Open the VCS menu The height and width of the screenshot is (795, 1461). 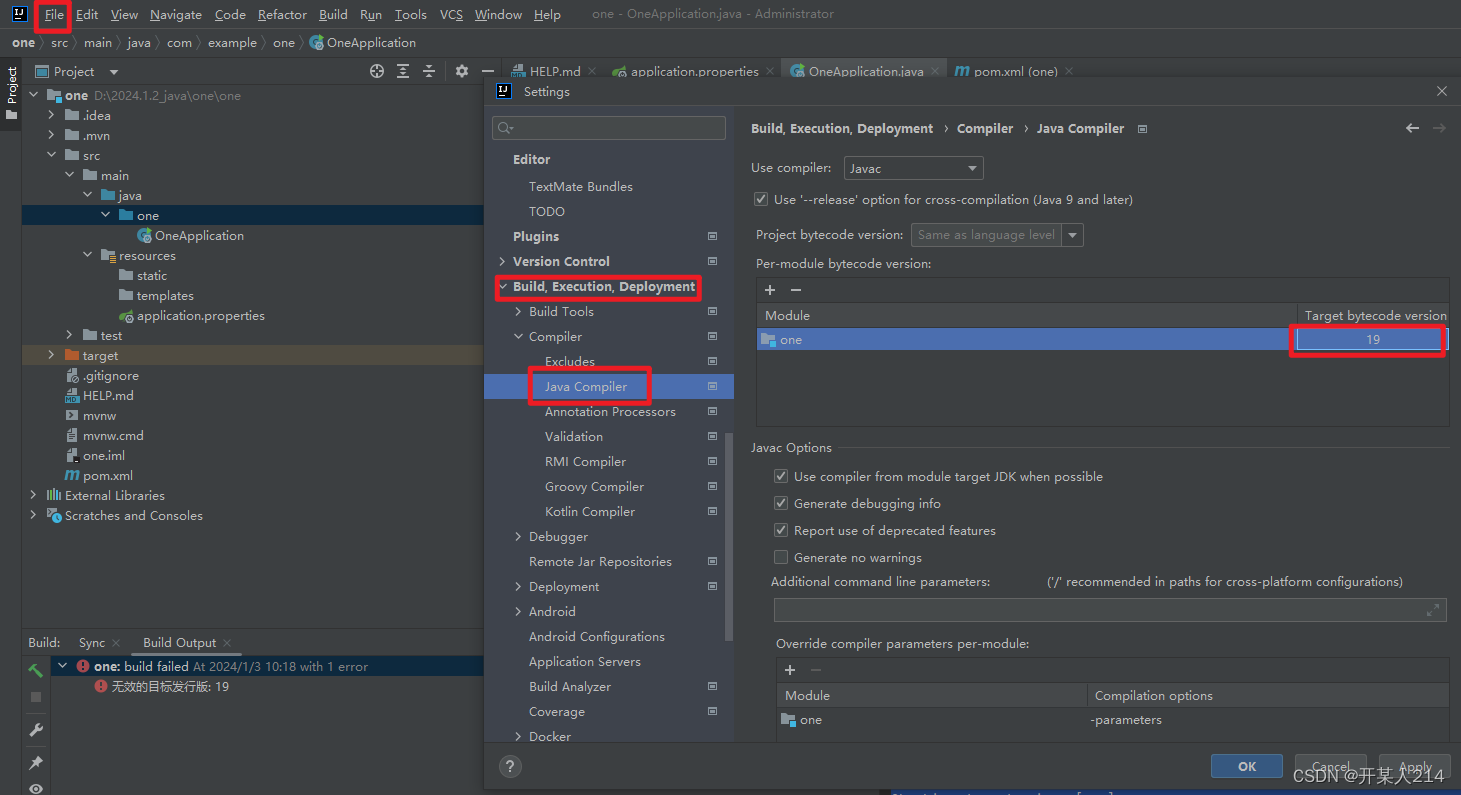tap(451, 15)
